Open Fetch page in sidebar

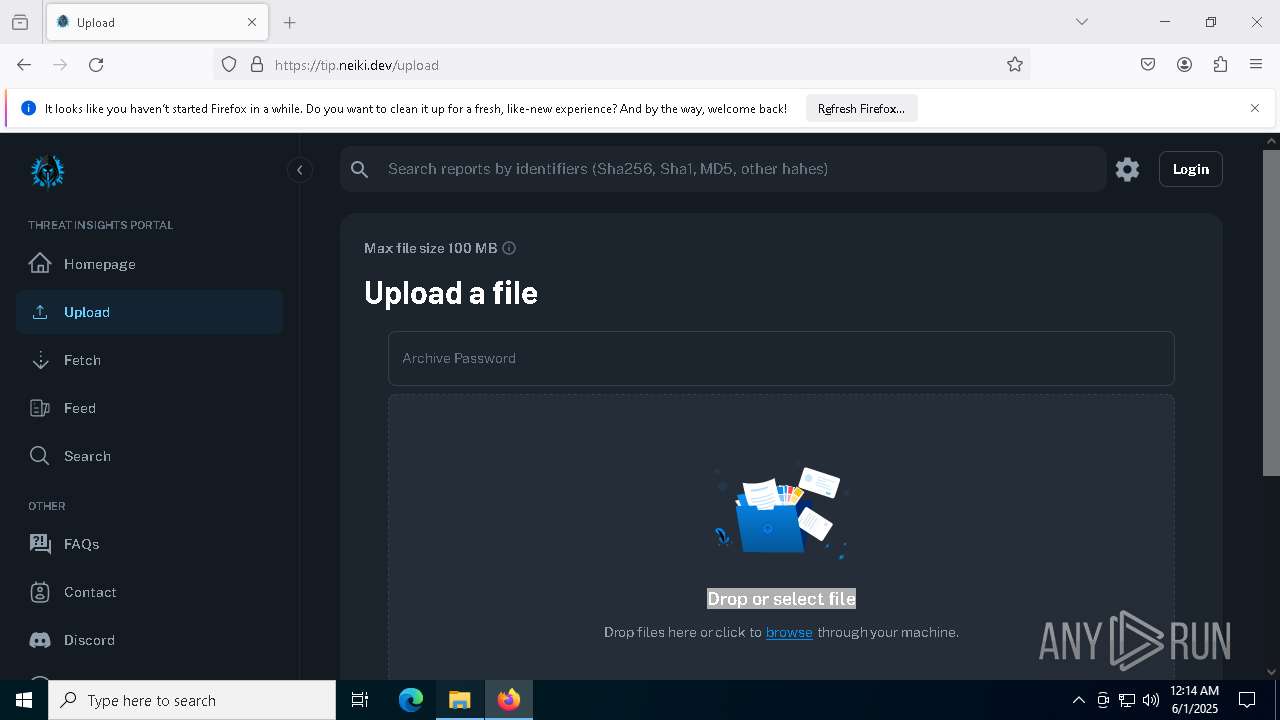tap(149, 360)
